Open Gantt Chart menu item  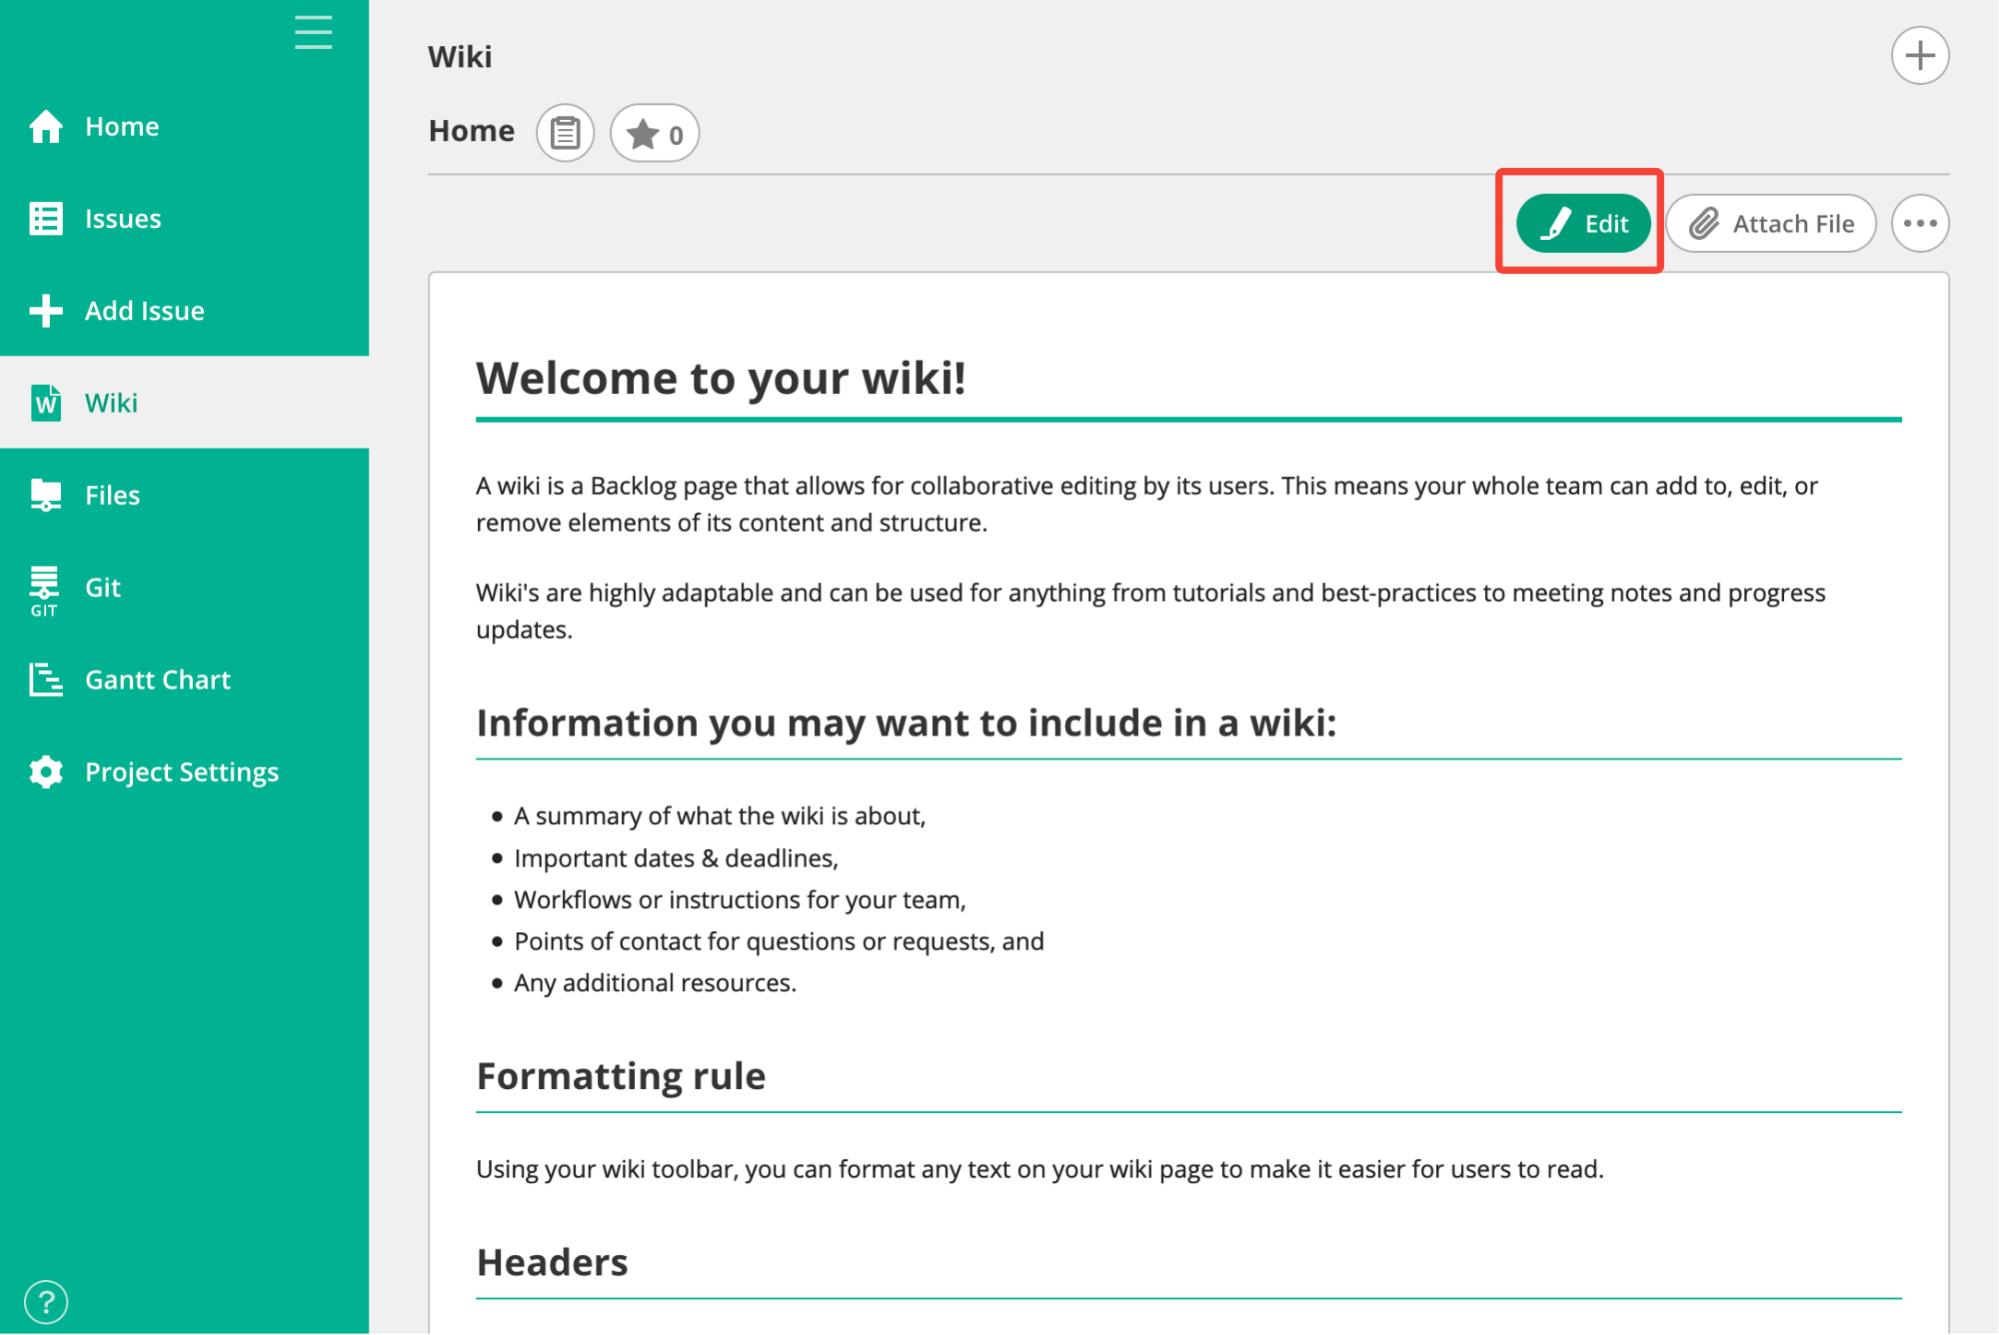[158, 680]
